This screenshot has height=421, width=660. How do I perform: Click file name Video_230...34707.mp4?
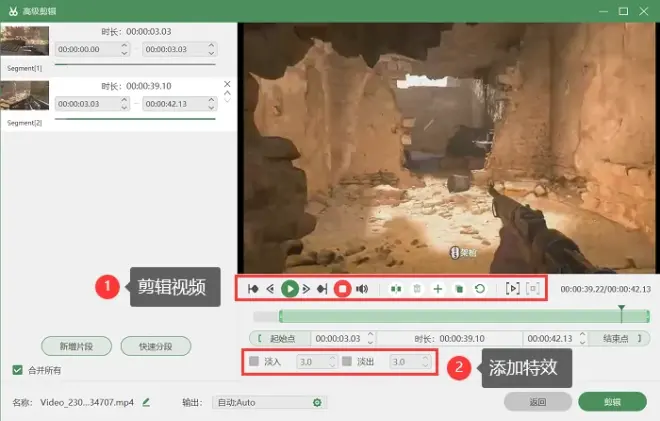(x=87, y=402)
